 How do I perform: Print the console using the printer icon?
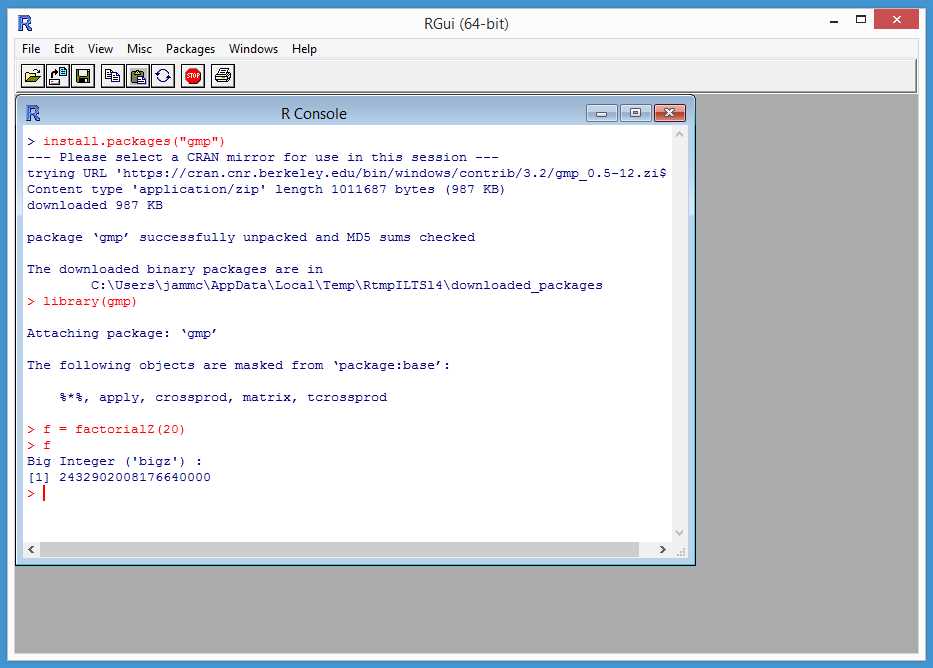coord(222,75)
